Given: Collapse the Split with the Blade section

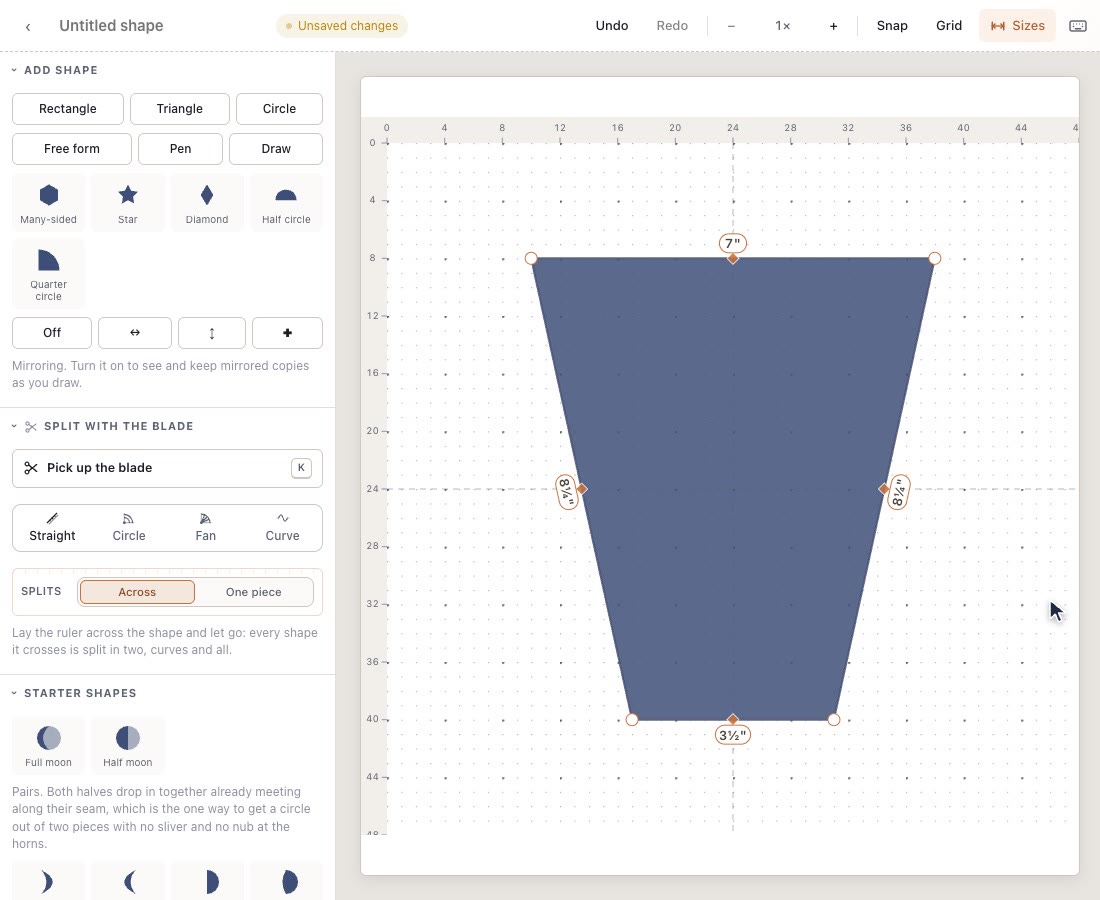Looking at the screenshot, I should click(x=102, y=427).
